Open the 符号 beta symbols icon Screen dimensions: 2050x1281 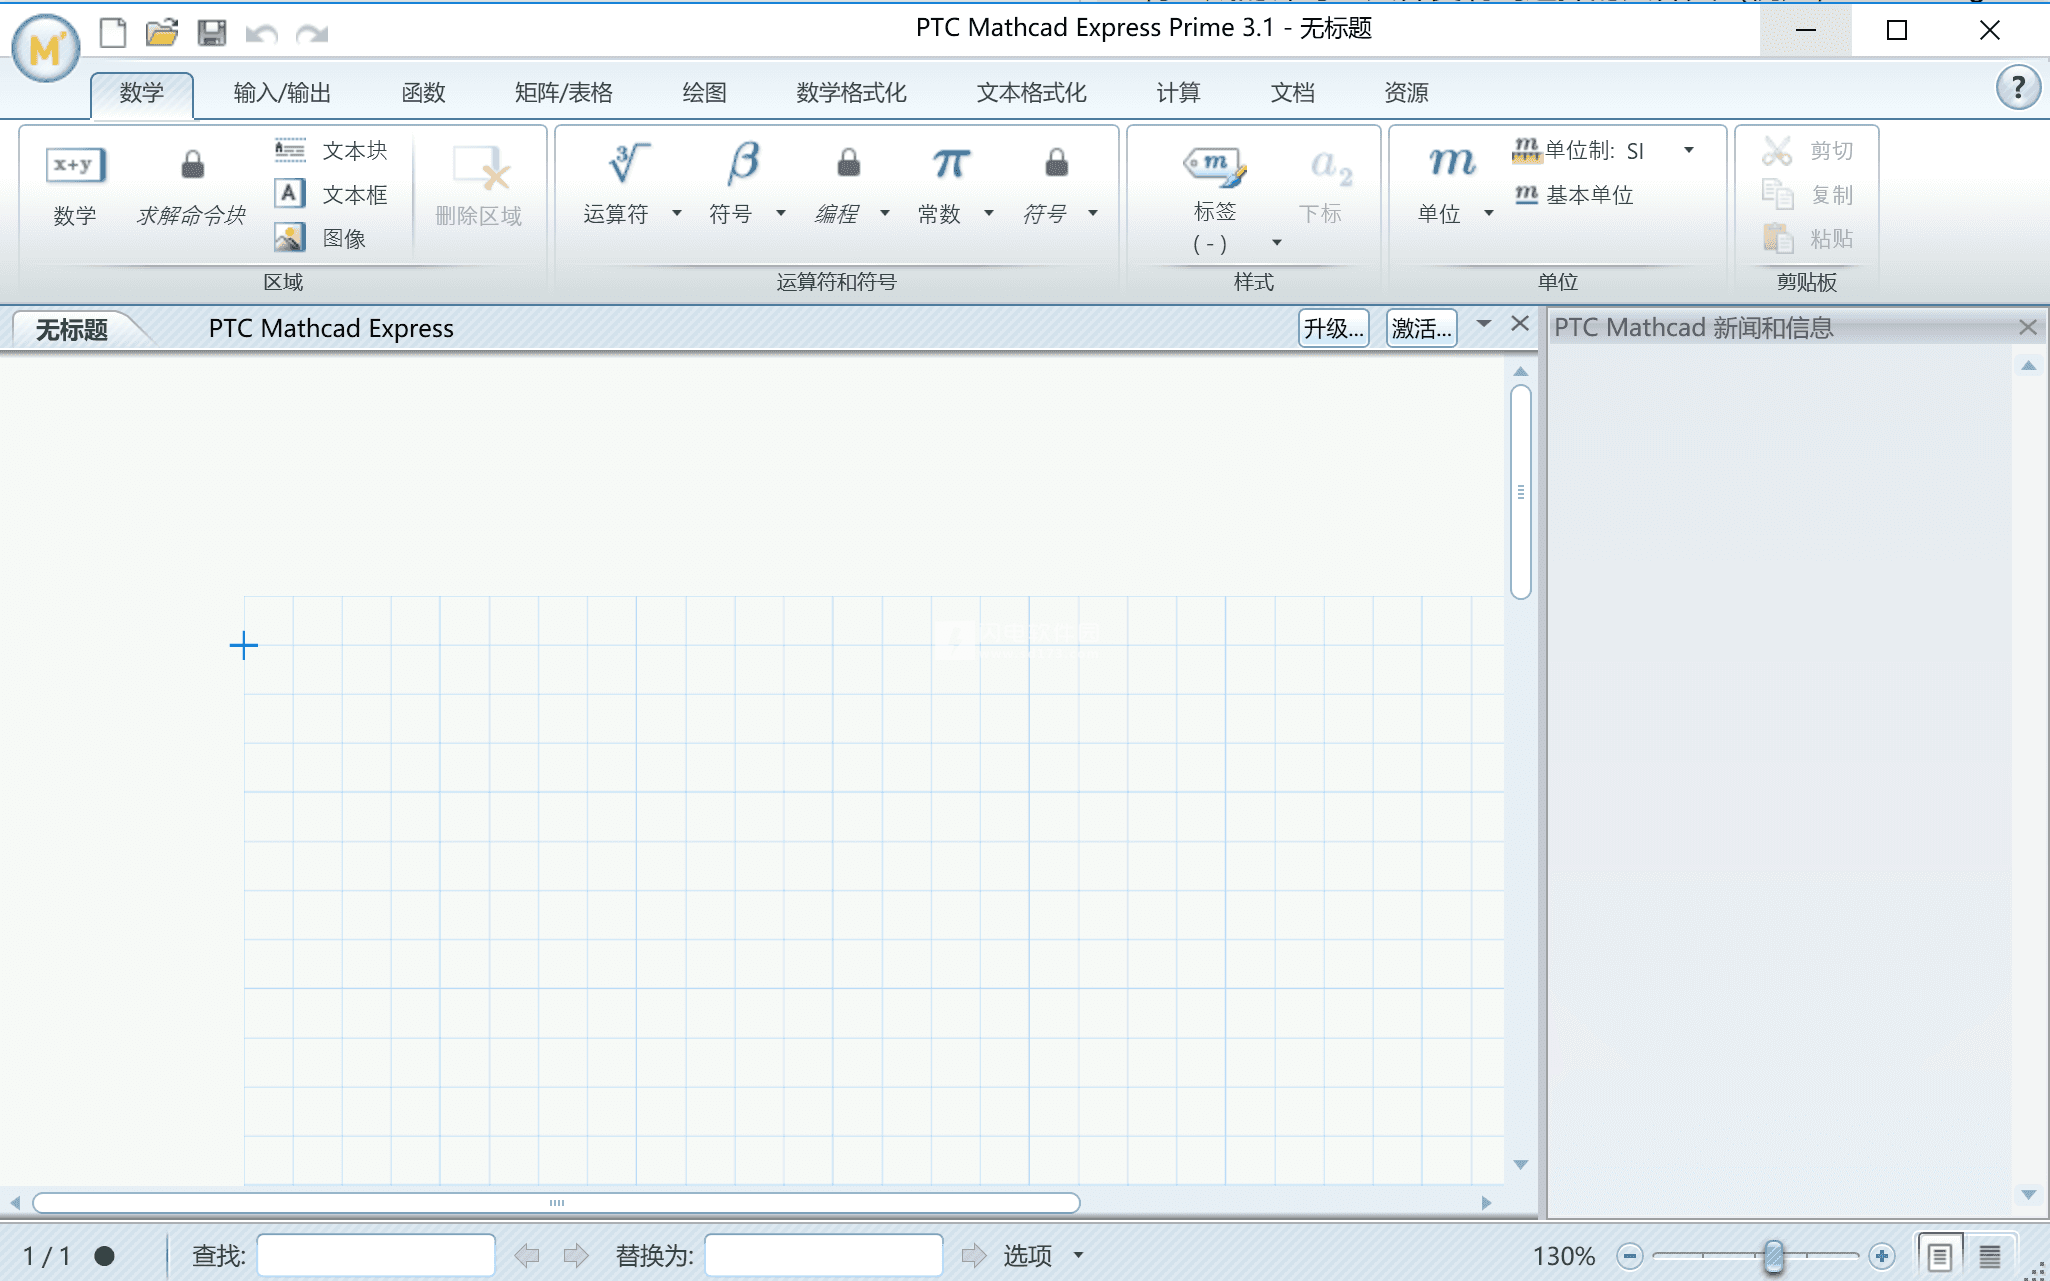744,162
